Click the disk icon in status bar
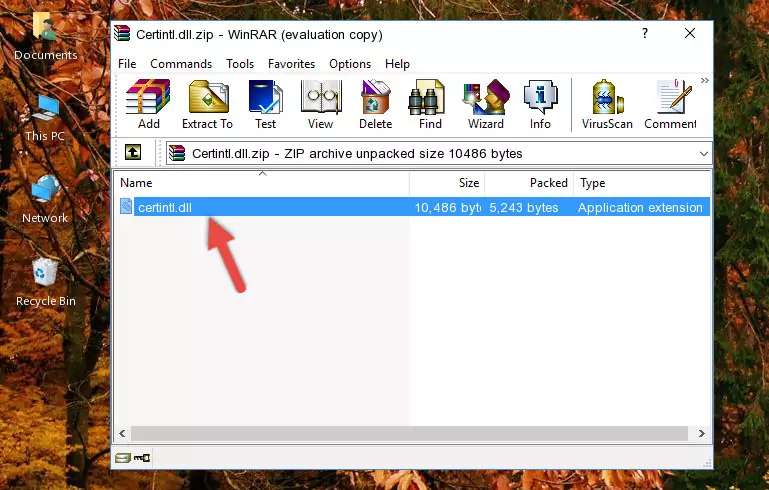The image size is (769, 490). pyautogui.click(x=123, y=458)
